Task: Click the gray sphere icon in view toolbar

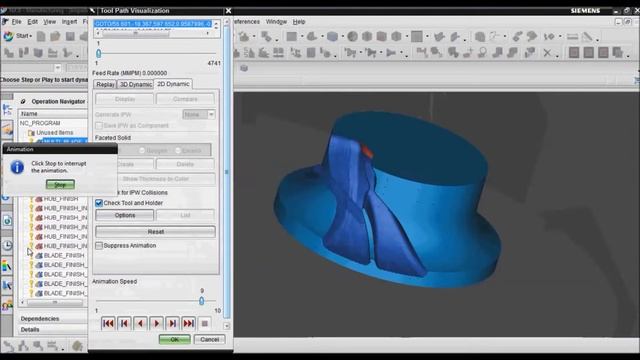Action: (x=353, y=37)
